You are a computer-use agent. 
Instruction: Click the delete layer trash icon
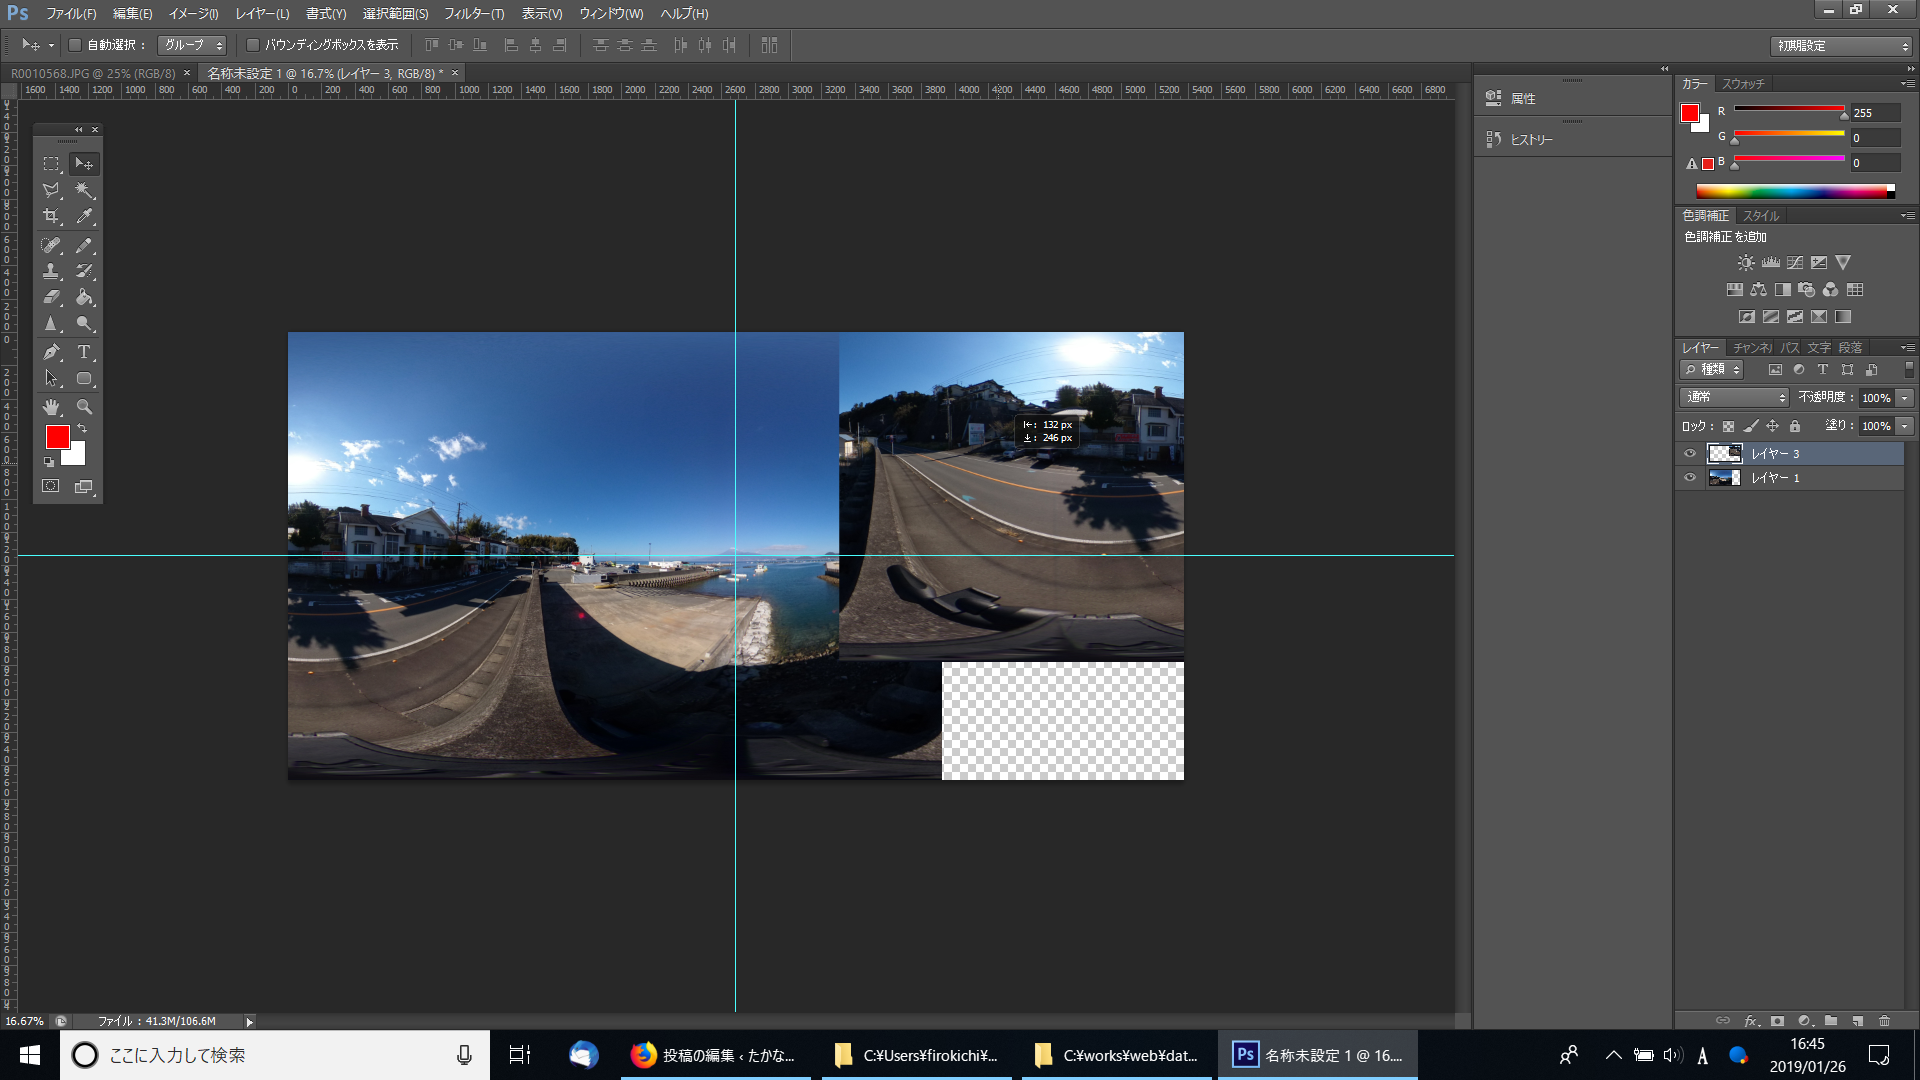coord(1884,1021)
